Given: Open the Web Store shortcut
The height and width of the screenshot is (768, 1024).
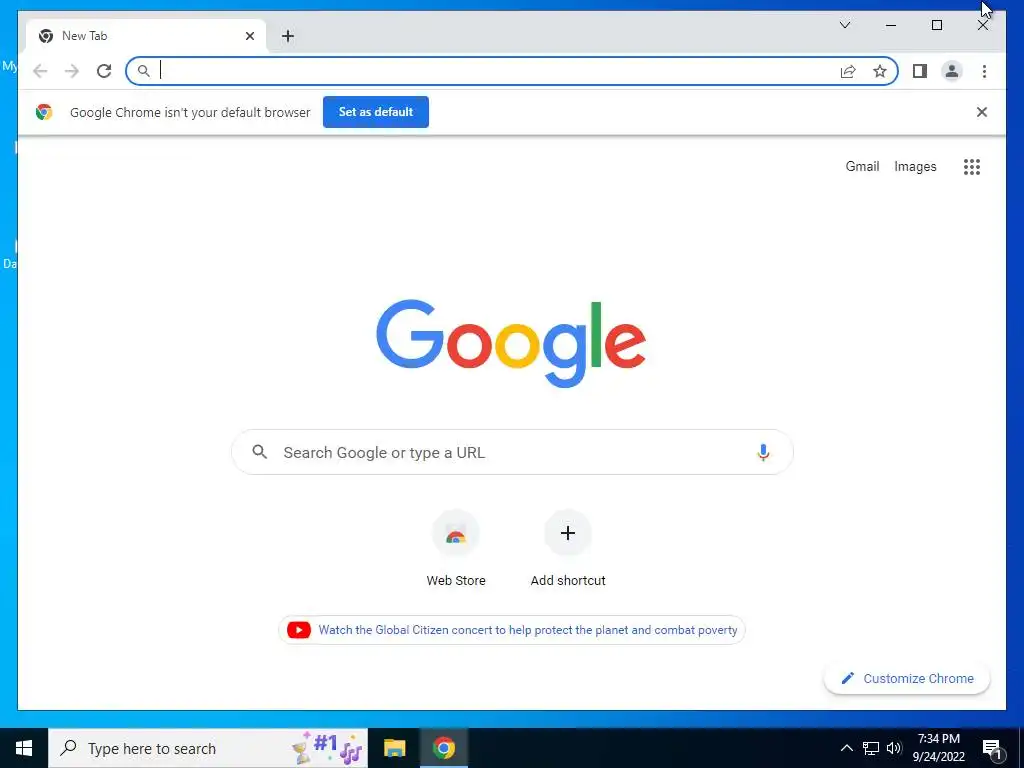Looking at the screenshot, I should pos(456,549).
